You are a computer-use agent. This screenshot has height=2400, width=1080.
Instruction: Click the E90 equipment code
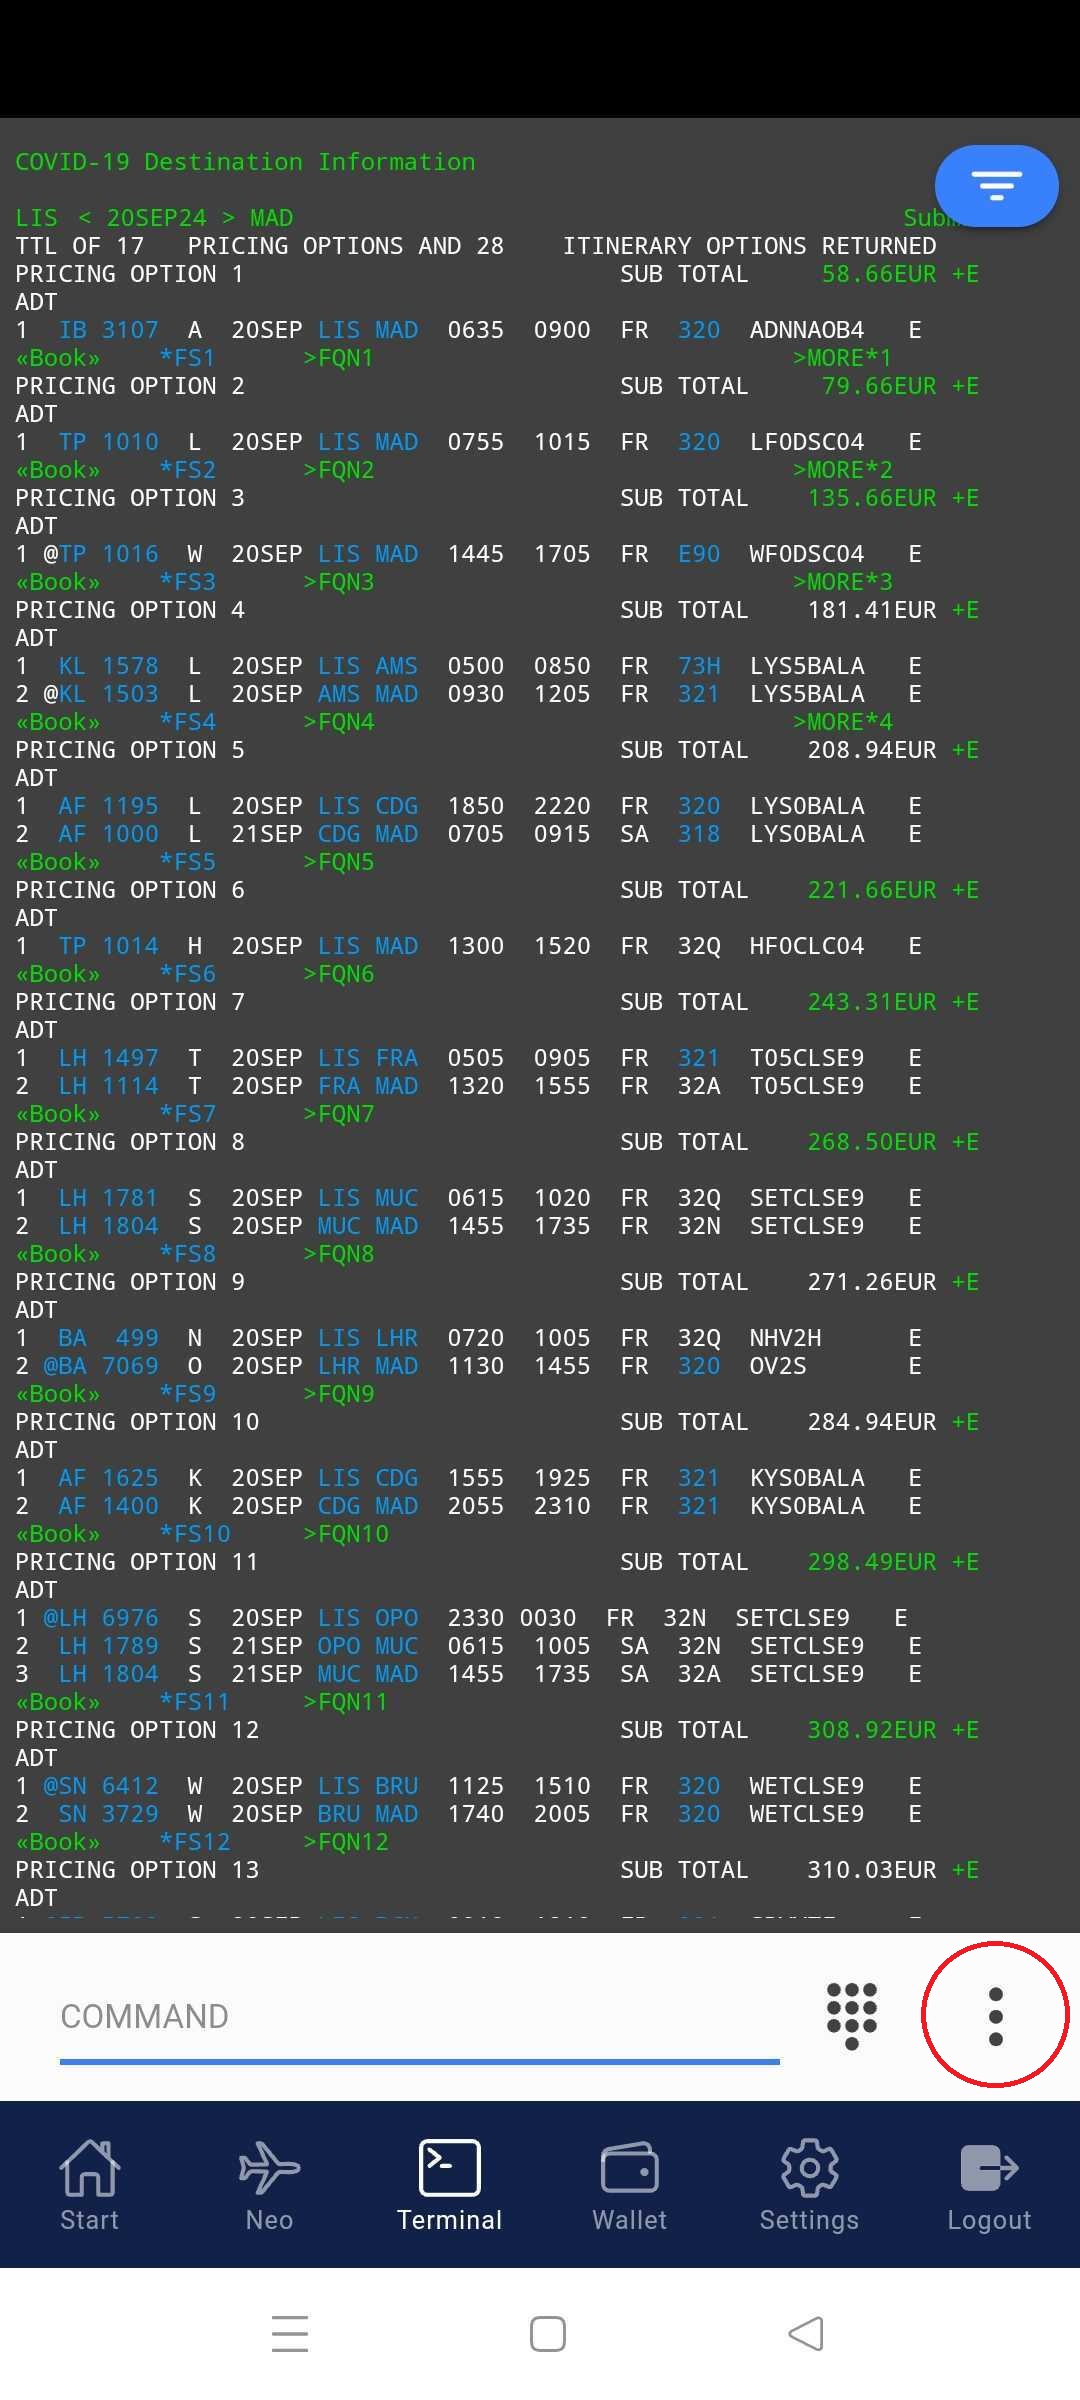pos(699,554)
